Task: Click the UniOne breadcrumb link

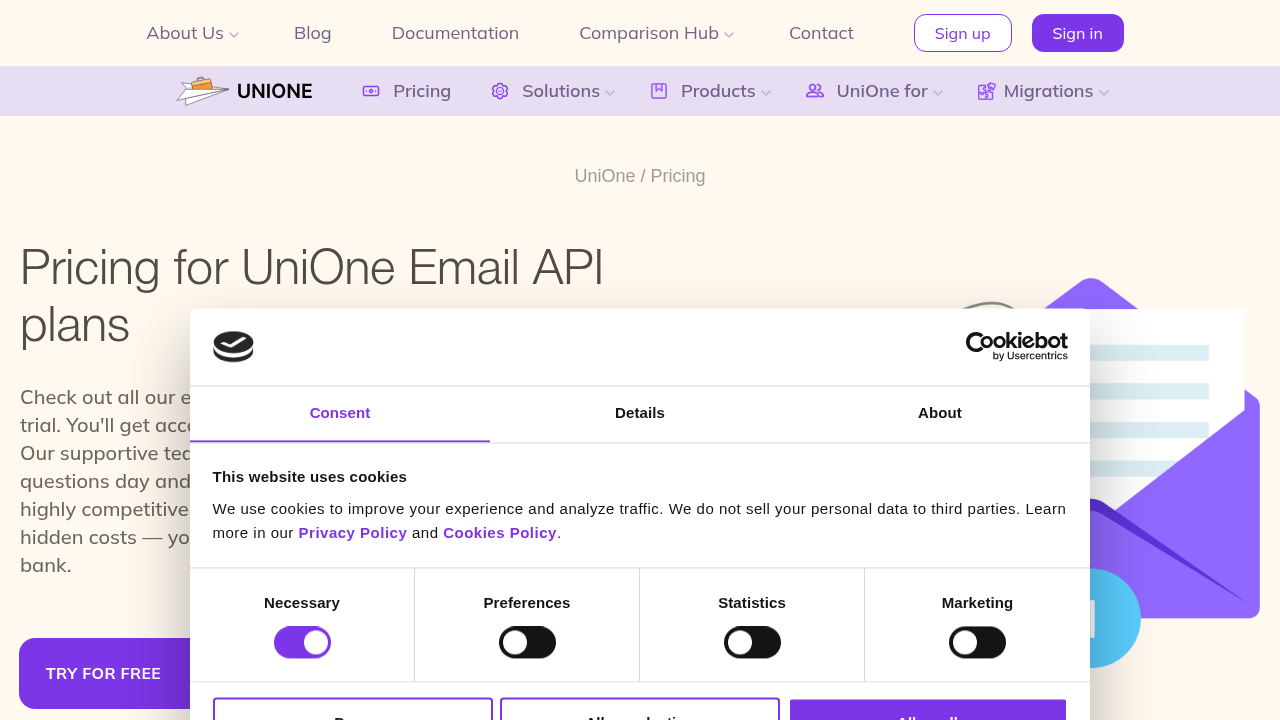Action: (604, 176)
